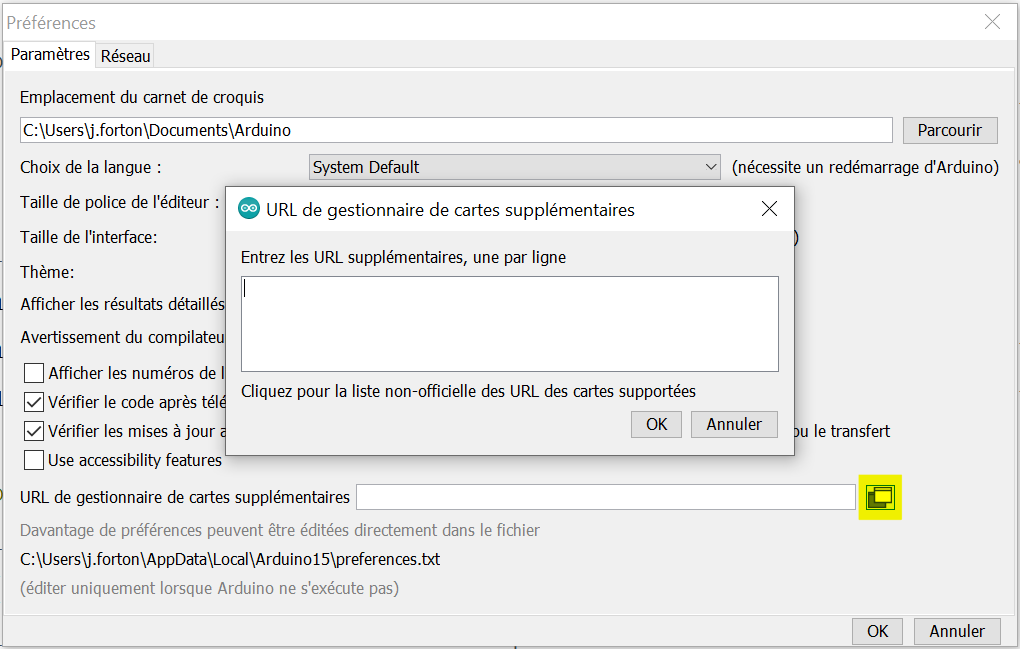This screenshot has height=649, width=1020.
Task: Click the Arduino logo in dialog title
Action: click(x=248, y=209)
